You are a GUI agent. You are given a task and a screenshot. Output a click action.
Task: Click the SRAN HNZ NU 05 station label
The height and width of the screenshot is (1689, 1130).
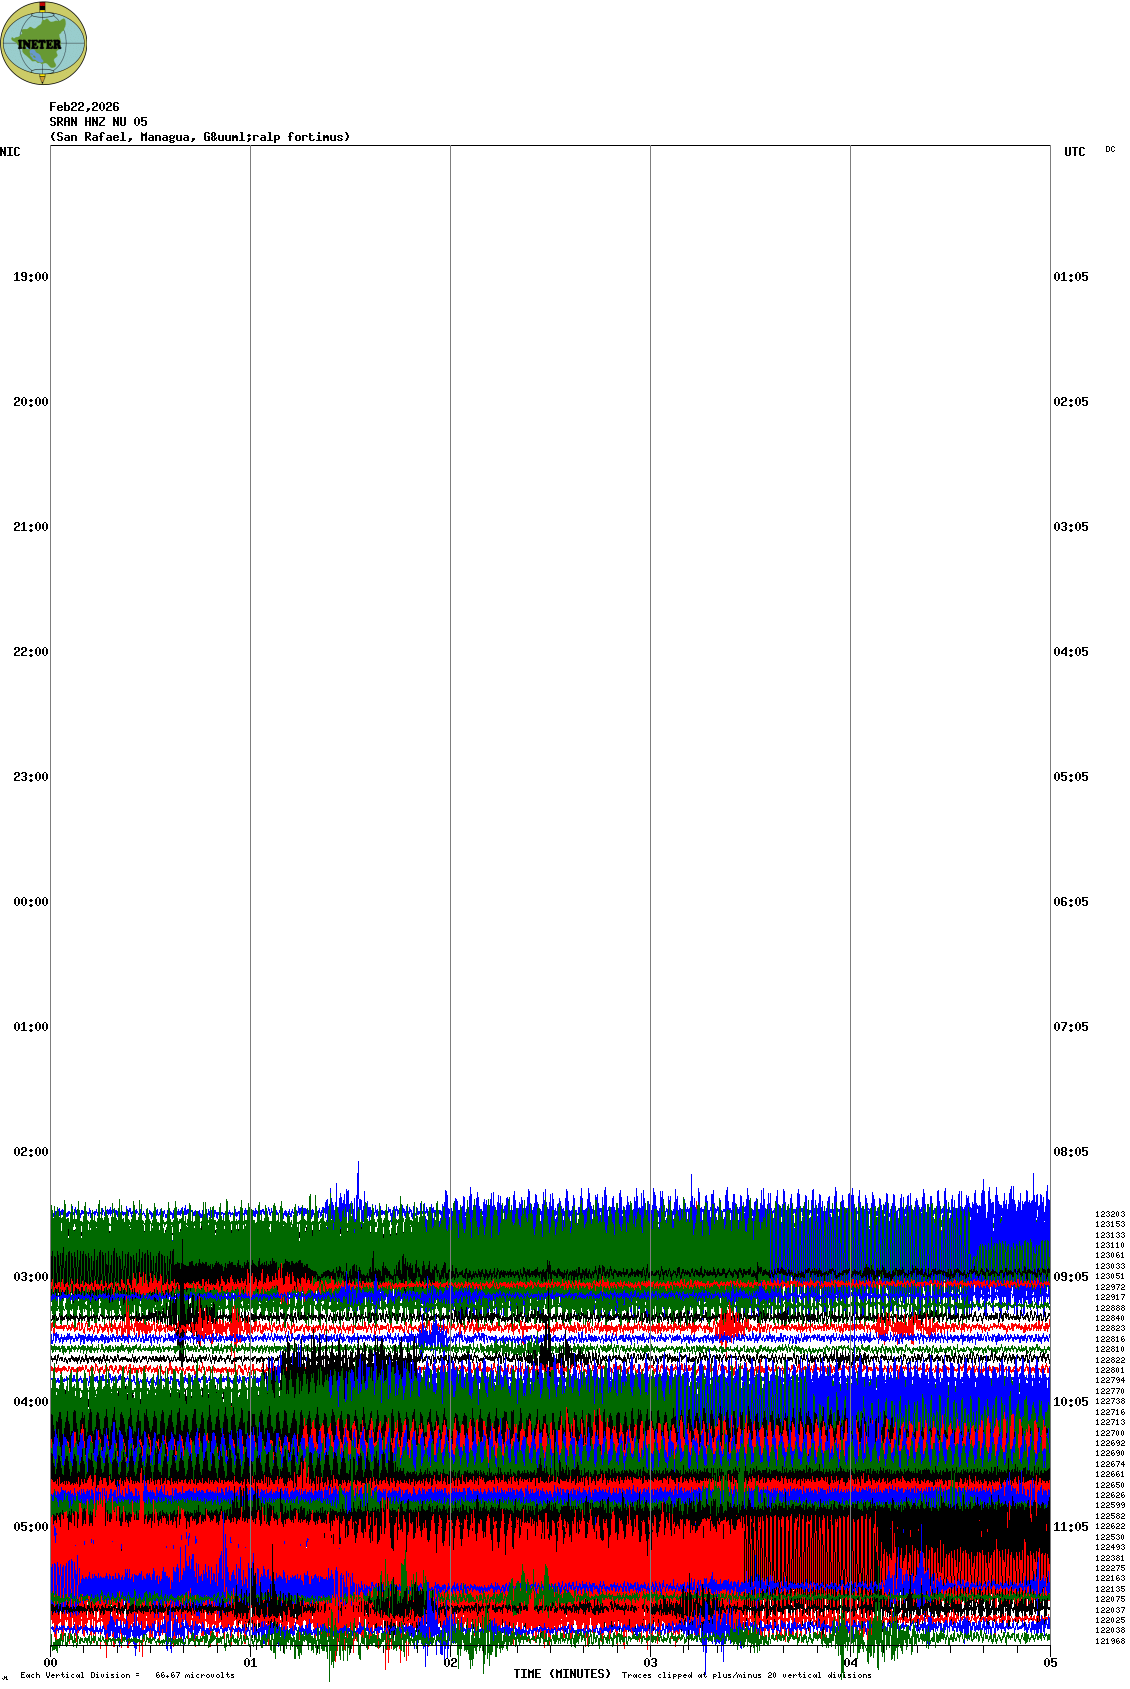(98, 122)
